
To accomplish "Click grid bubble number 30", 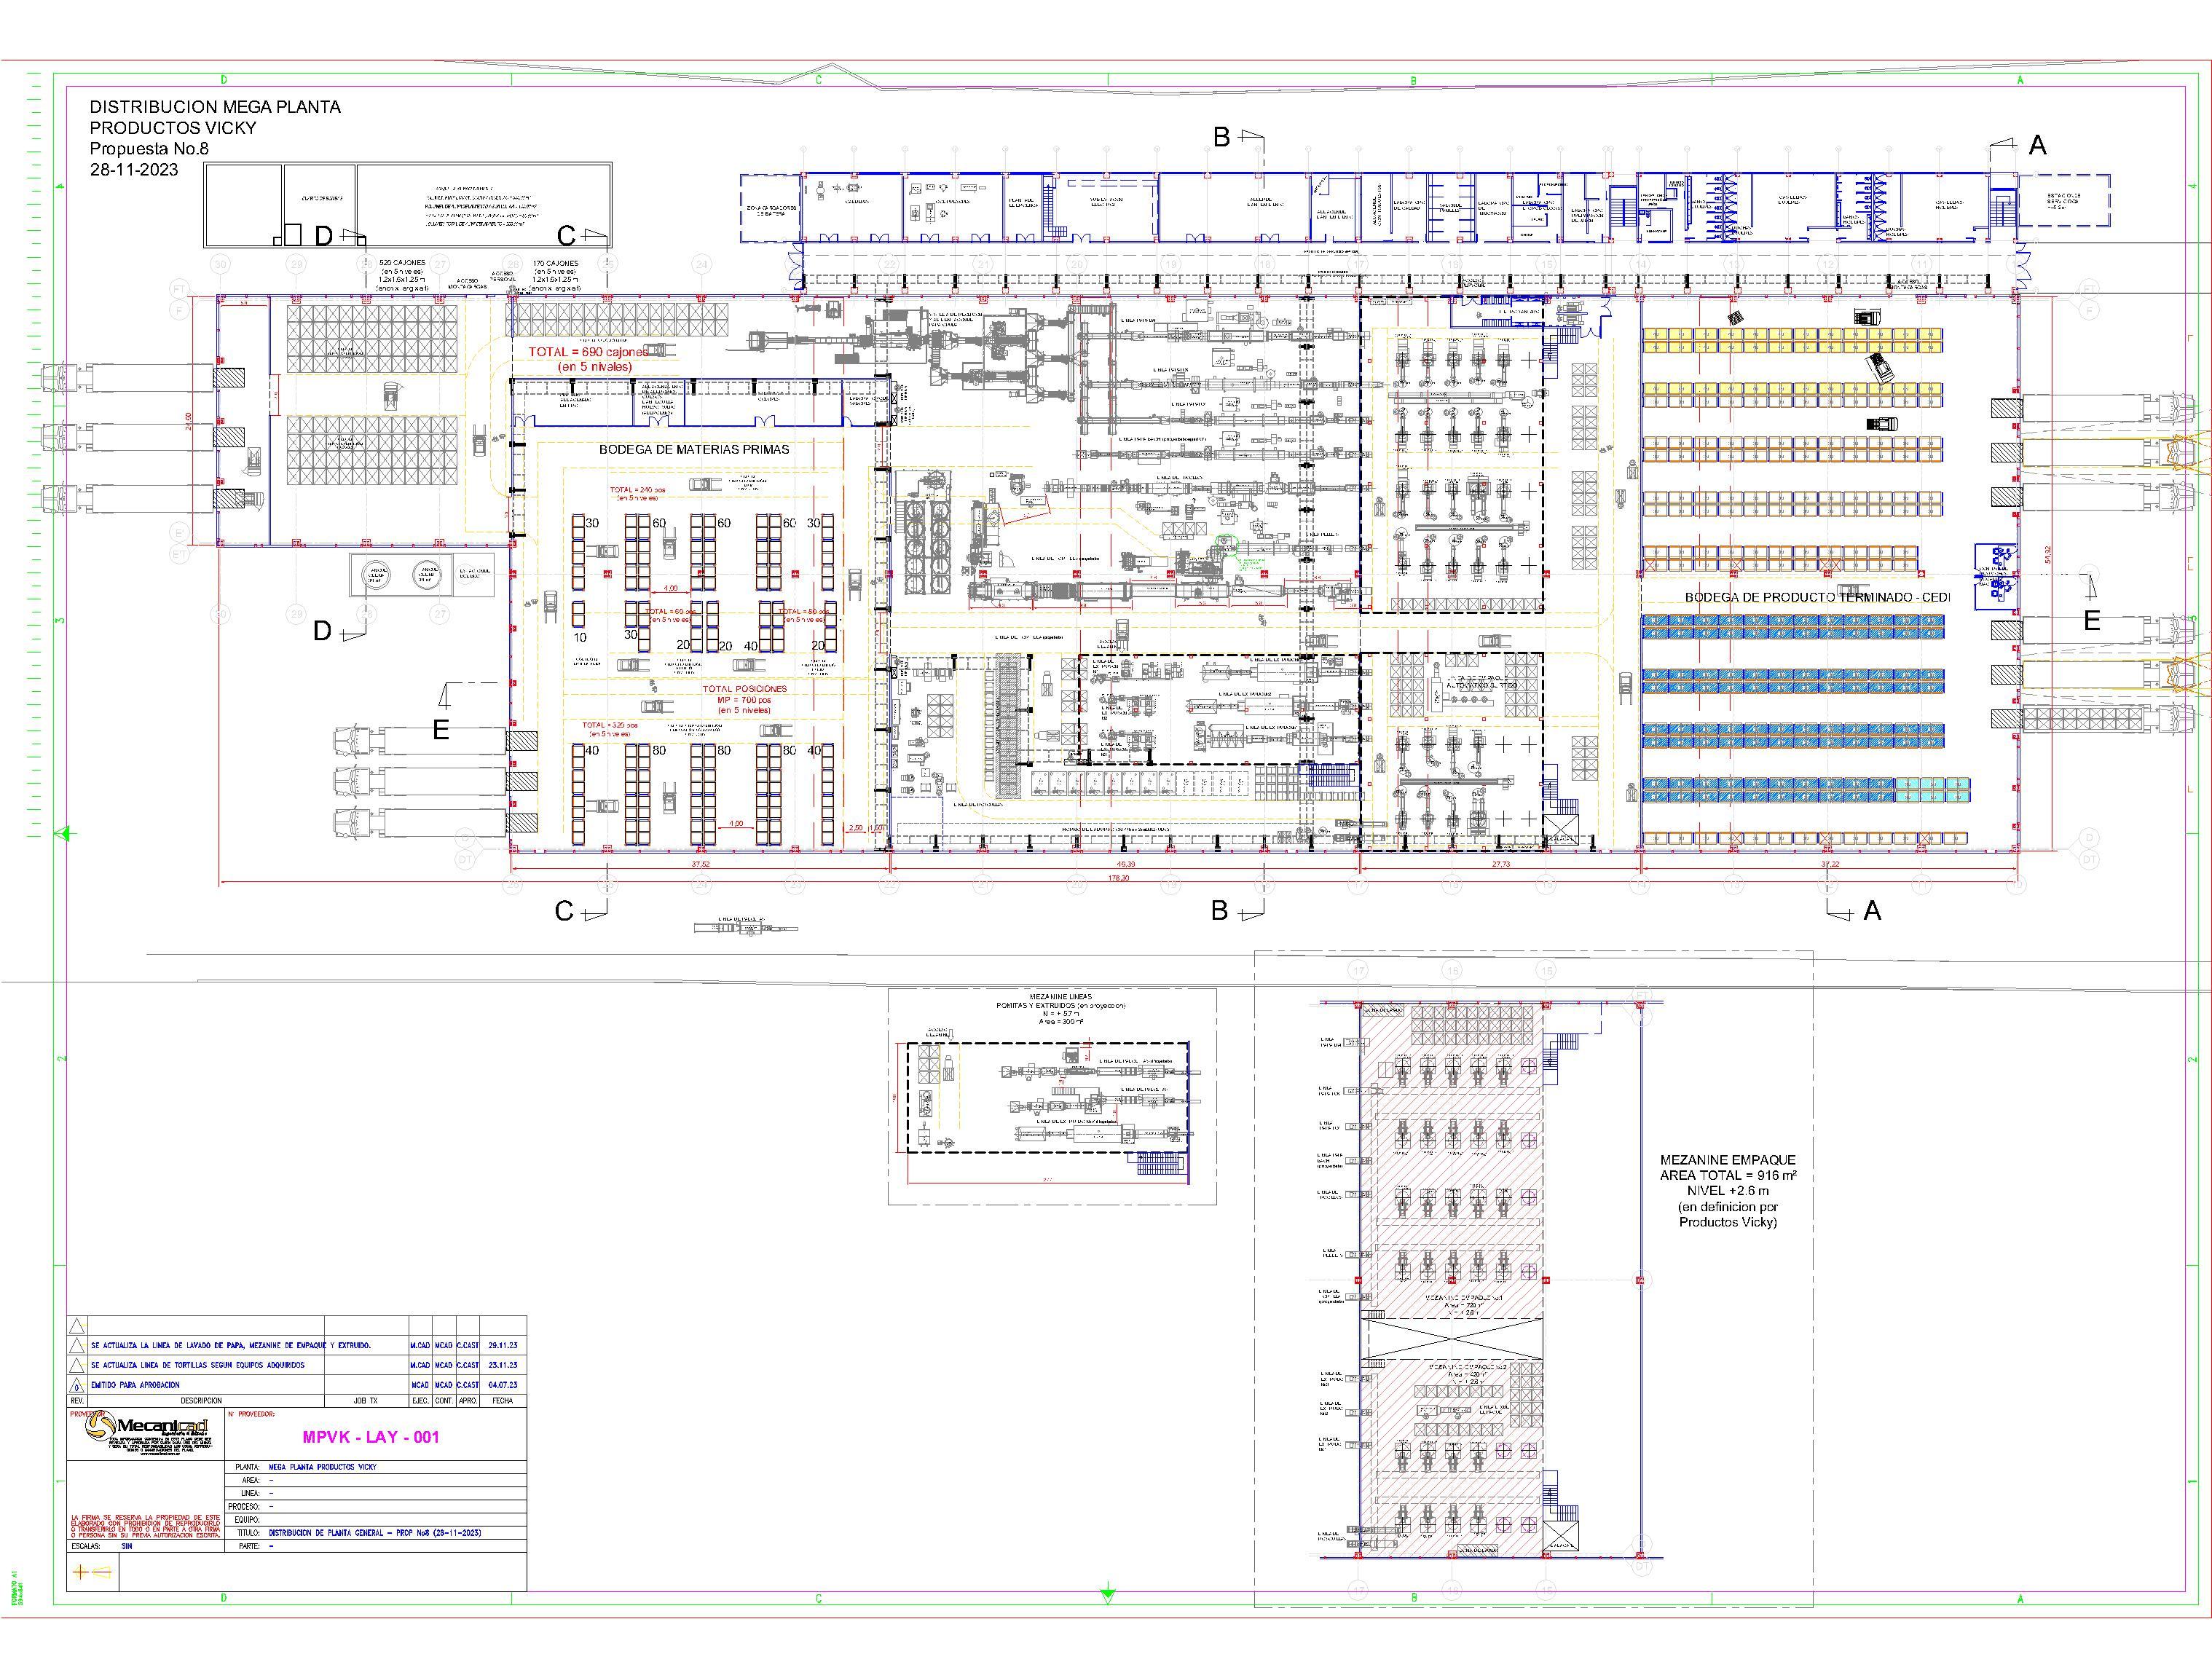I will coord(222,263).
